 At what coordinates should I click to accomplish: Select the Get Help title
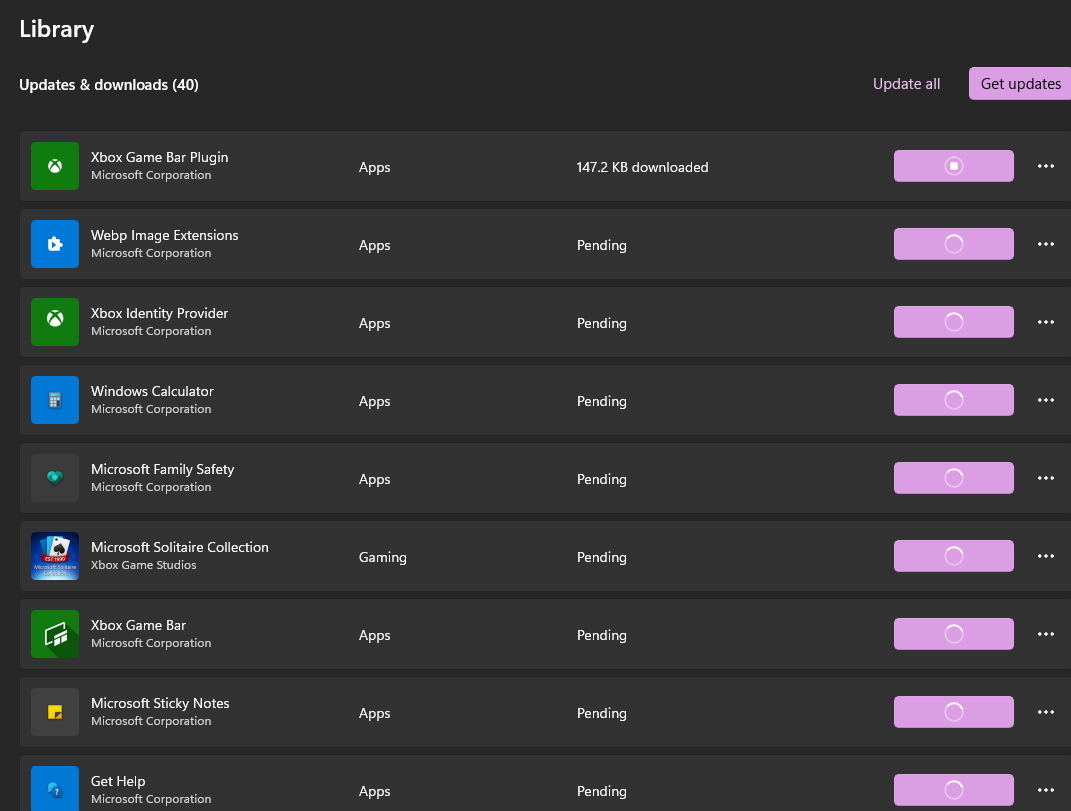(118, 781)
